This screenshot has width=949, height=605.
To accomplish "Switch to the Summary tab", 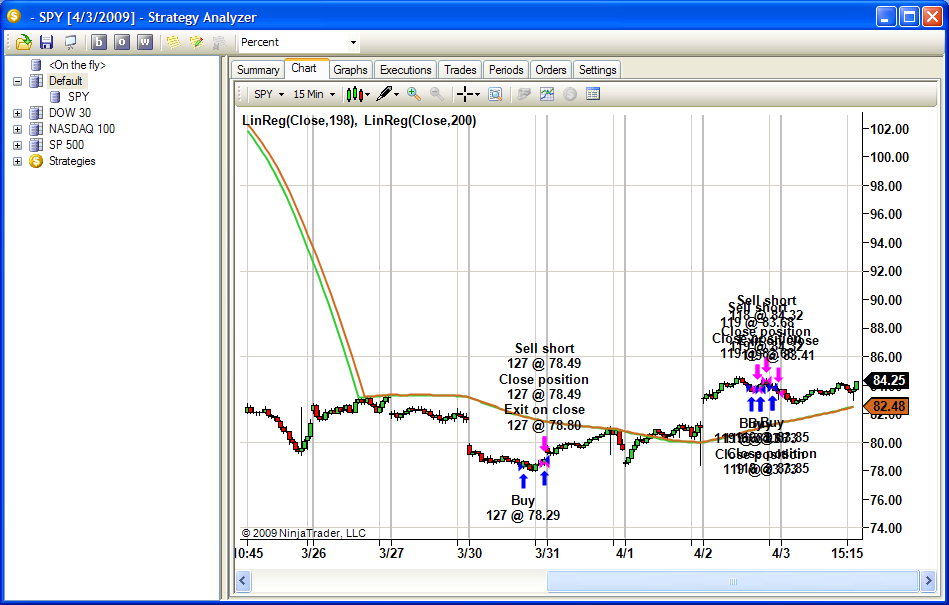I will 258,70.
